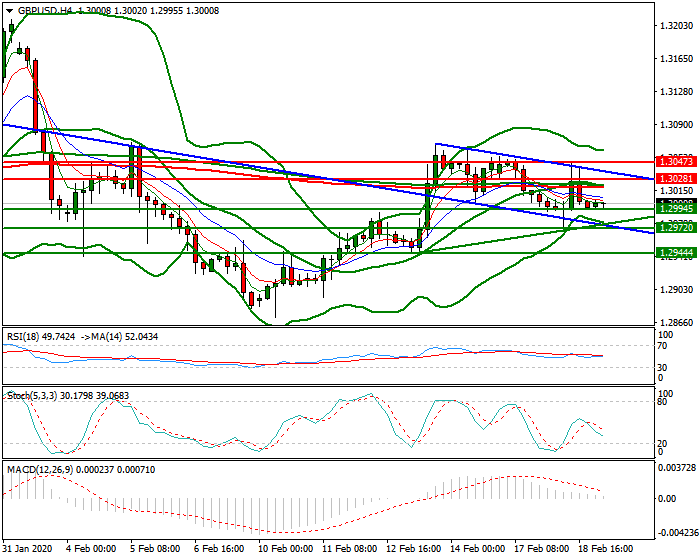Click the 5 Feb 08:00 time label
700x560 pixels.
click(155, 548)
